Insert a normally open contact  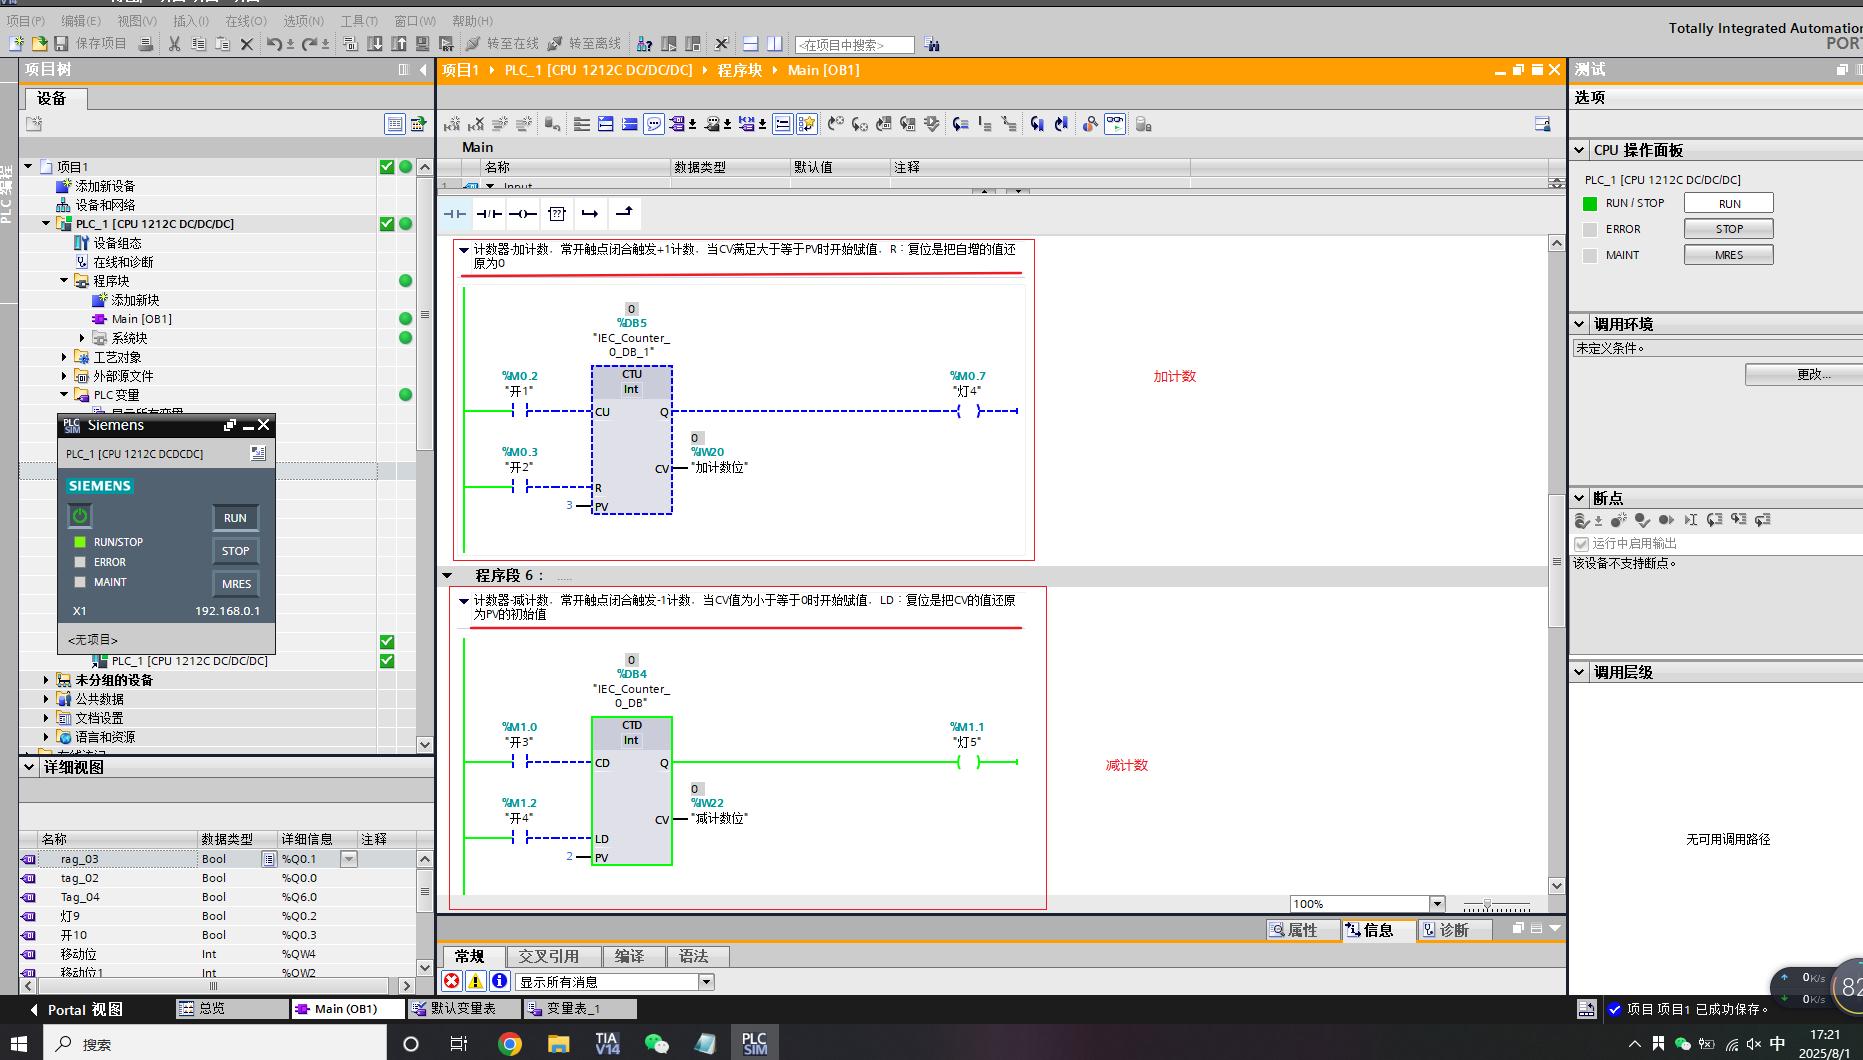click(x=455, y=213)
